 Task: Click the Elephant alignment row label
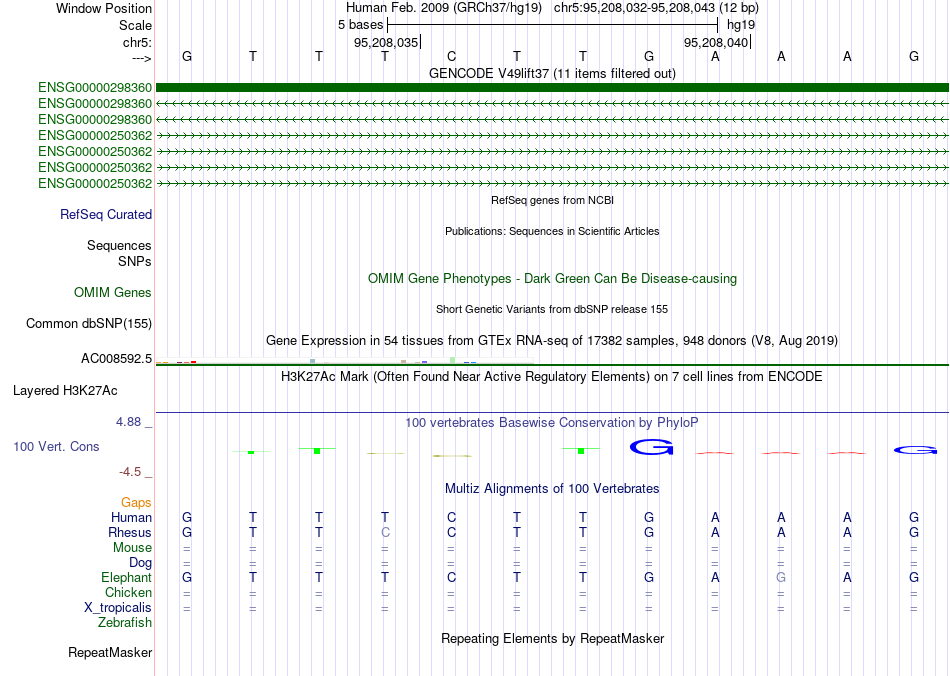coord(126,577)
